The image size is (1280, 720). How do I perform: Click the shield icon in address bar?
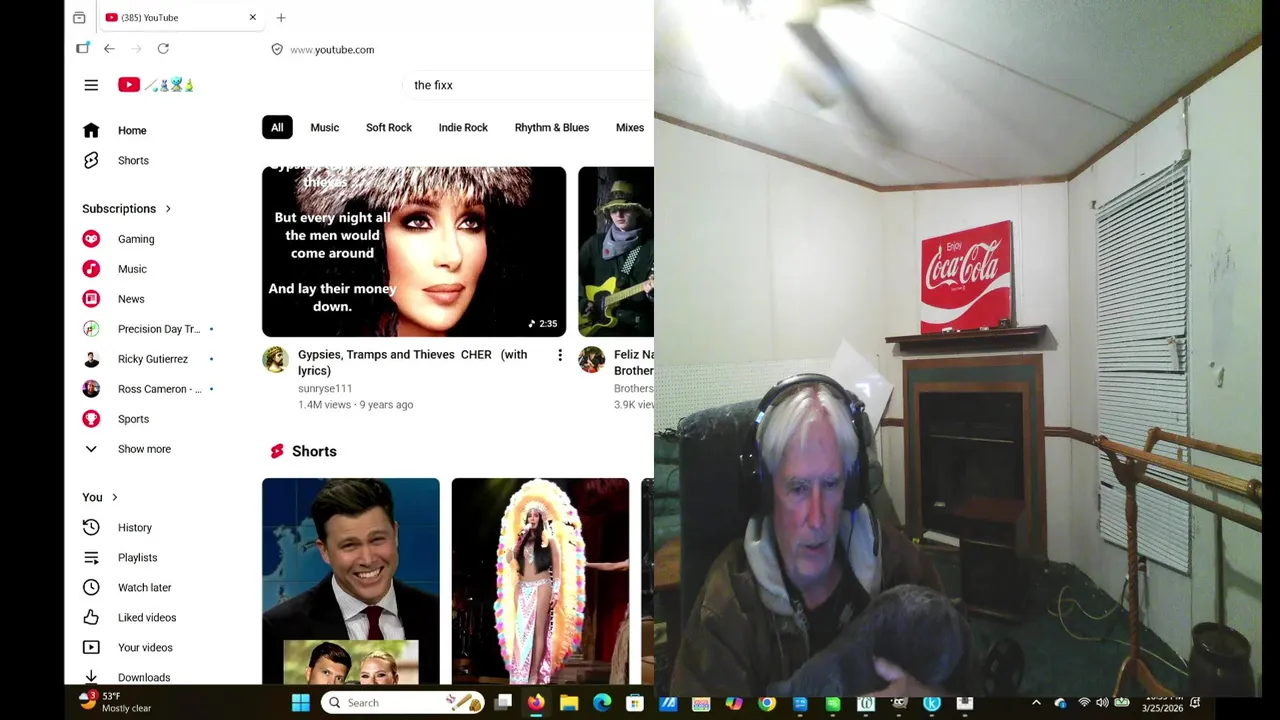[277, 49]
